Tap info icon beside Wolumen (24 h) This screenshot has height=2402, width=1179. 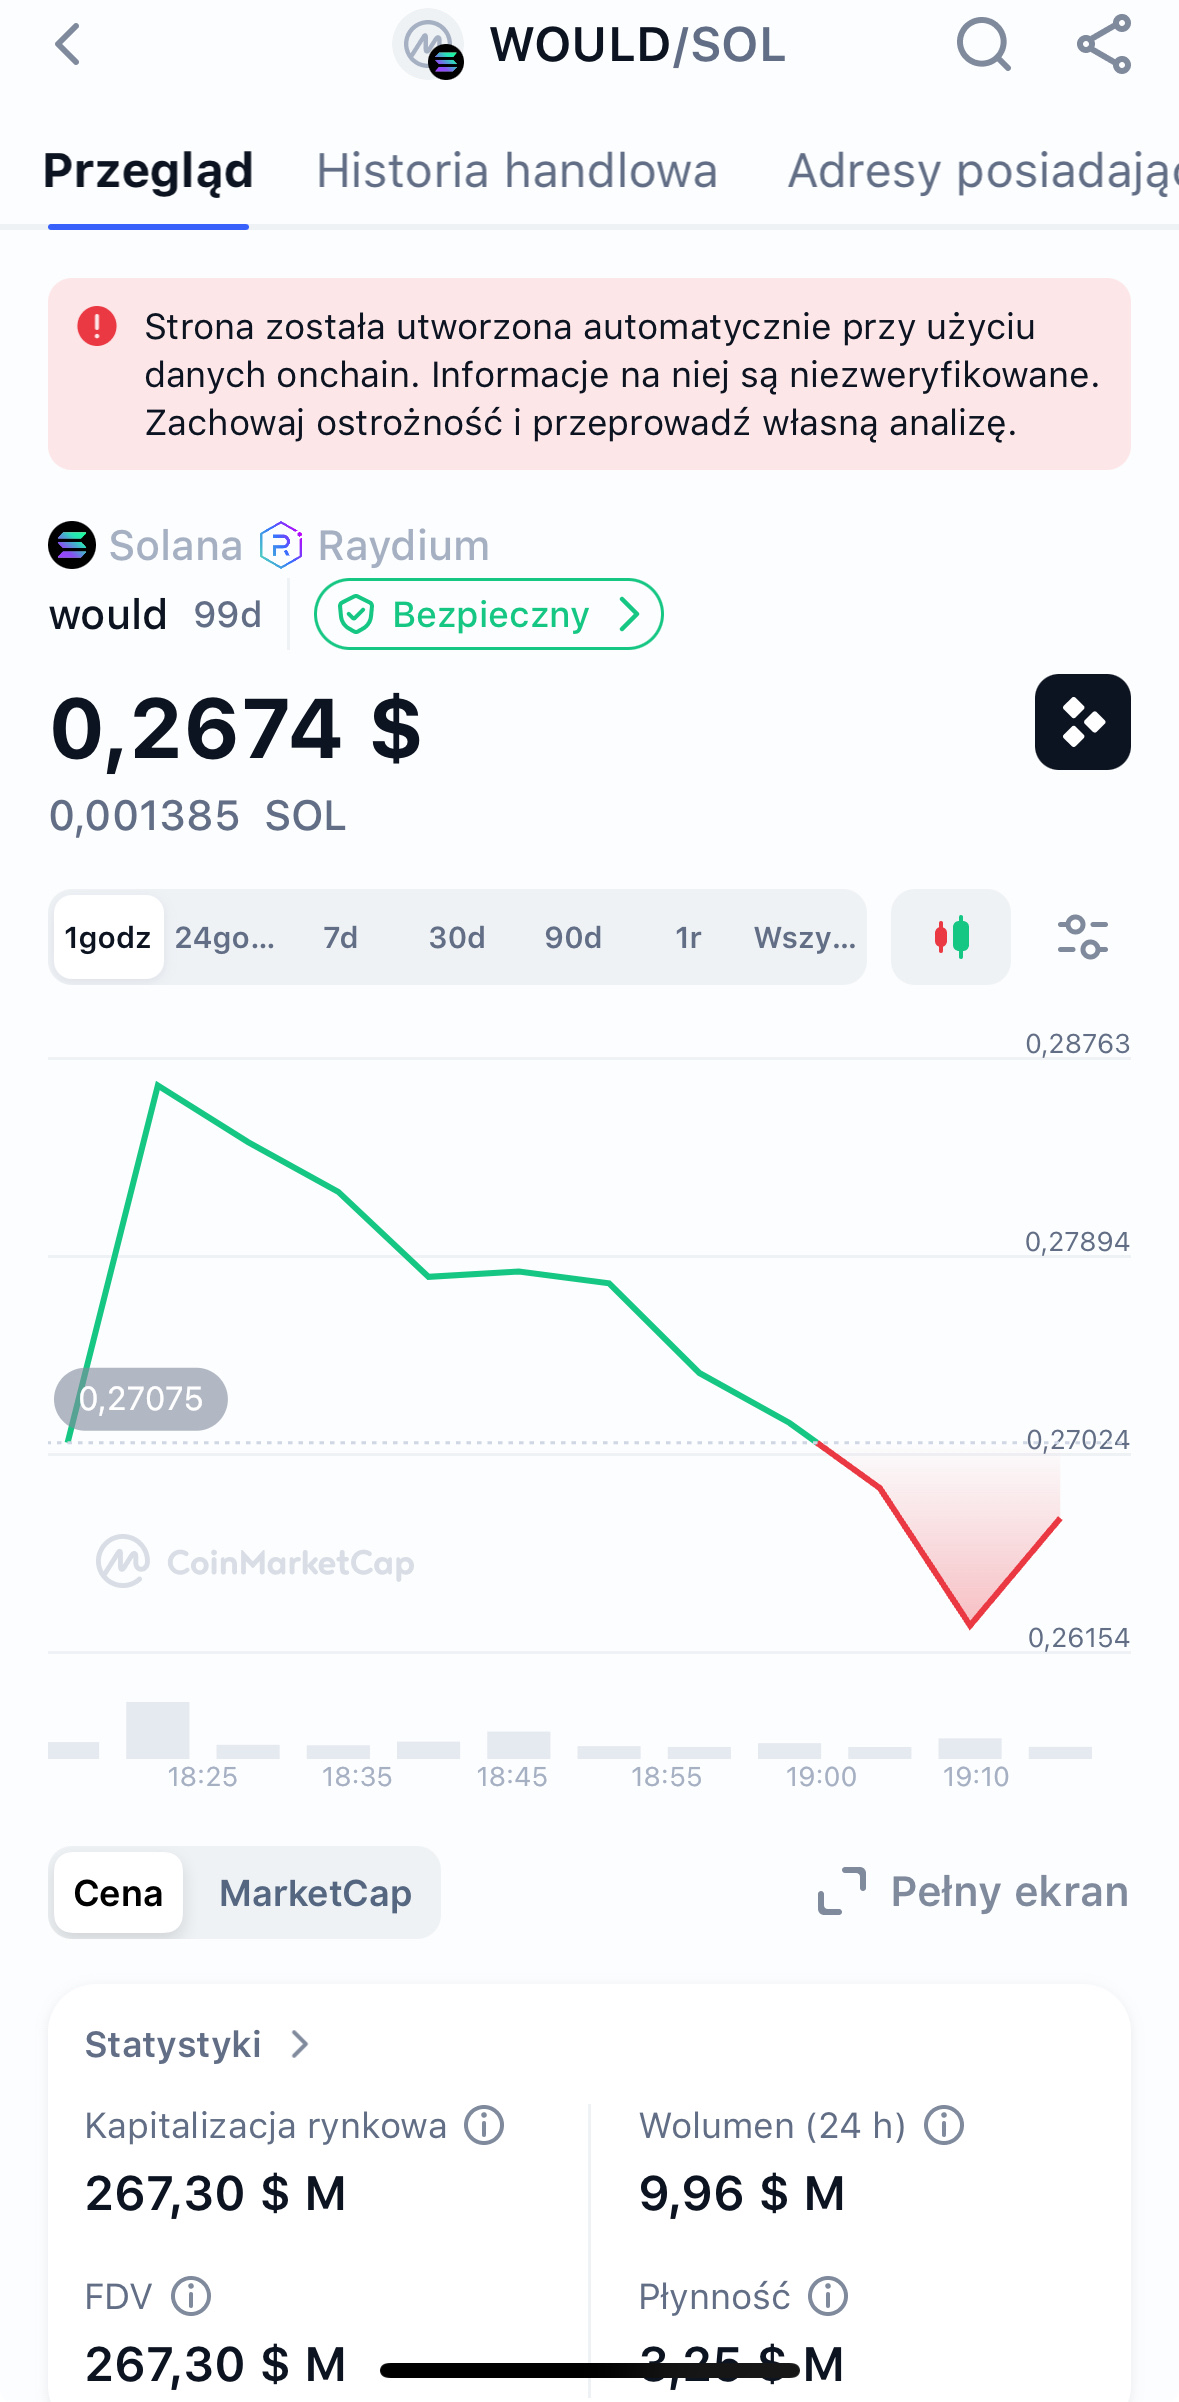click(x=943, y=2125)
